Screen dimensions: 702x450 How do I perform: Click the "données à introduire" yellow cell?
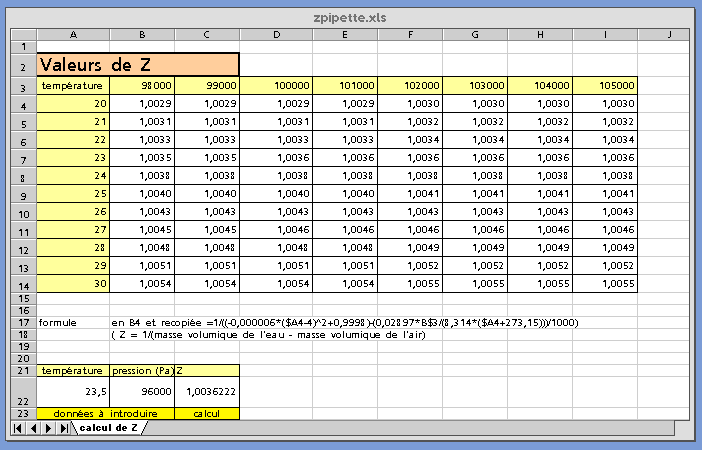(x=105, y=412)
